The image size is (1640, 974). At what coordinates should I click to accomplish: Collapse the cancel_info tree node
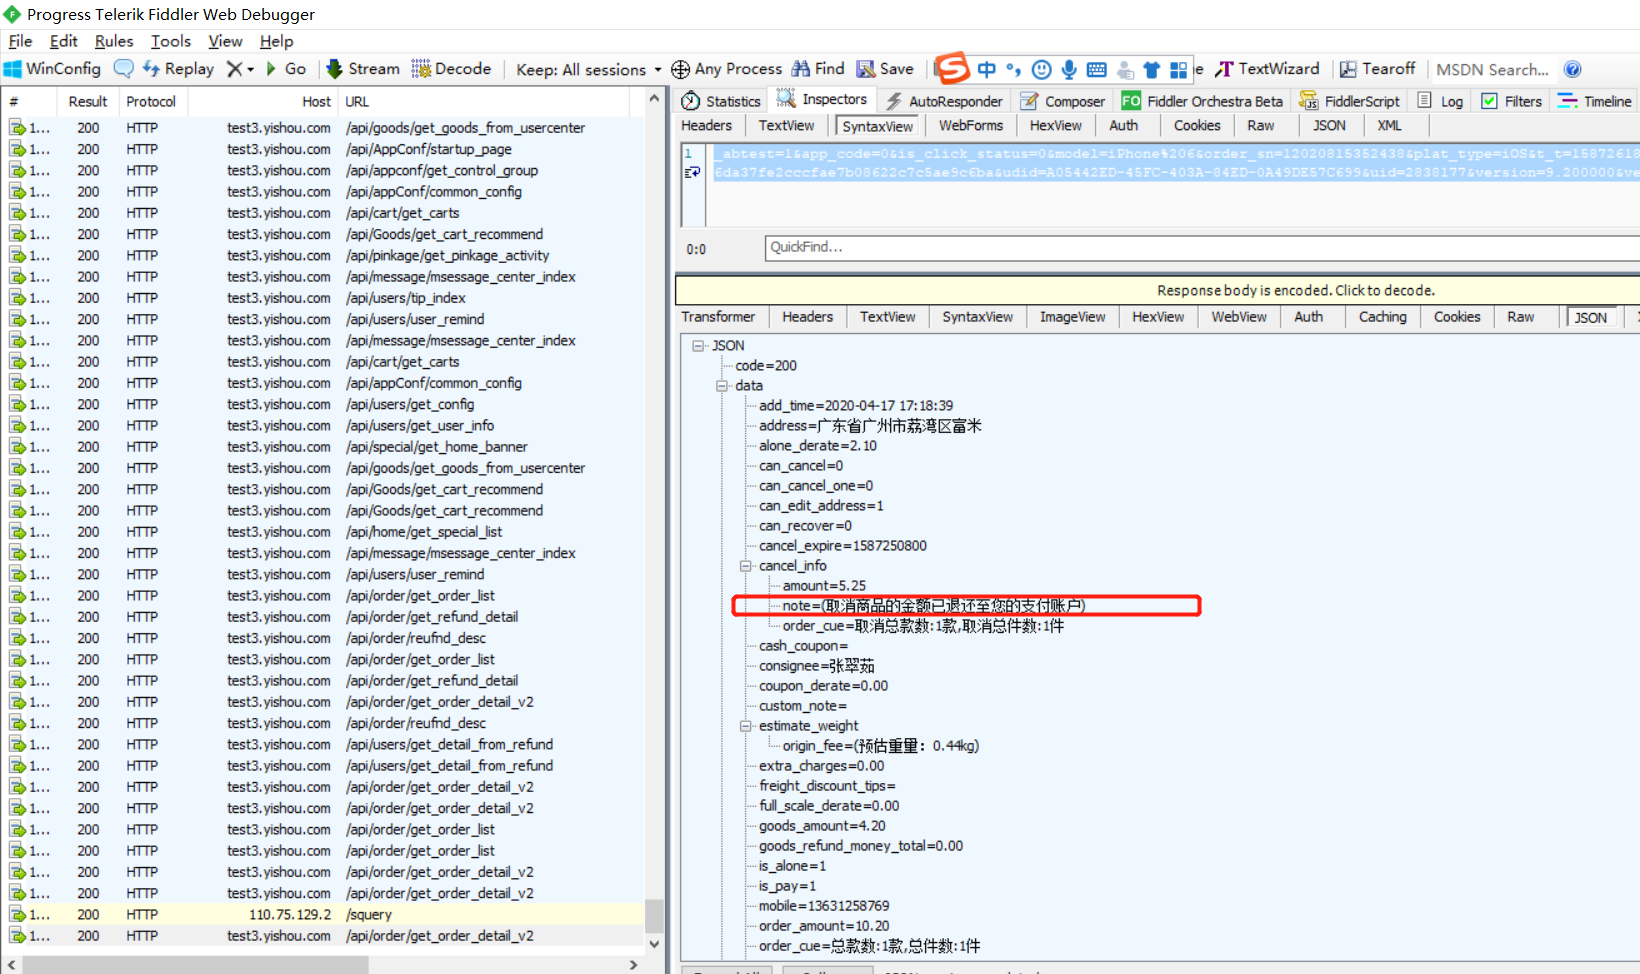coord(745,565)
